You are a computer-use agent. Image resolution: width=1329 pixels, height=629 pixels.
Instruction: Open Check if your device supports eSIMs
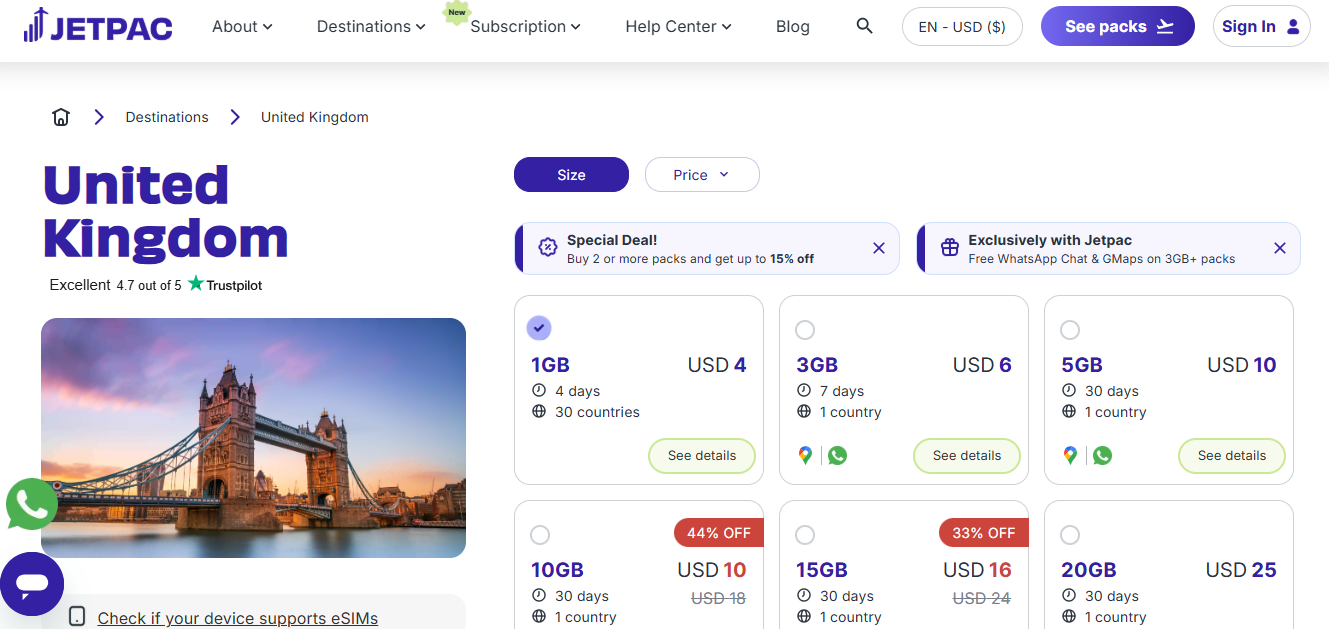coord(238,618)
